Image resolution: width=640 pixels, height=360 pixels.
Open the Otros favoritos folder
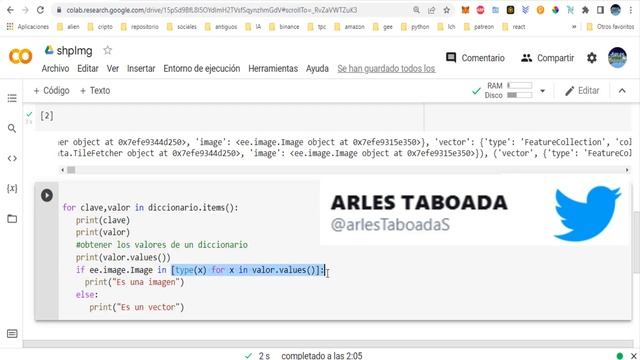point(610,27)
